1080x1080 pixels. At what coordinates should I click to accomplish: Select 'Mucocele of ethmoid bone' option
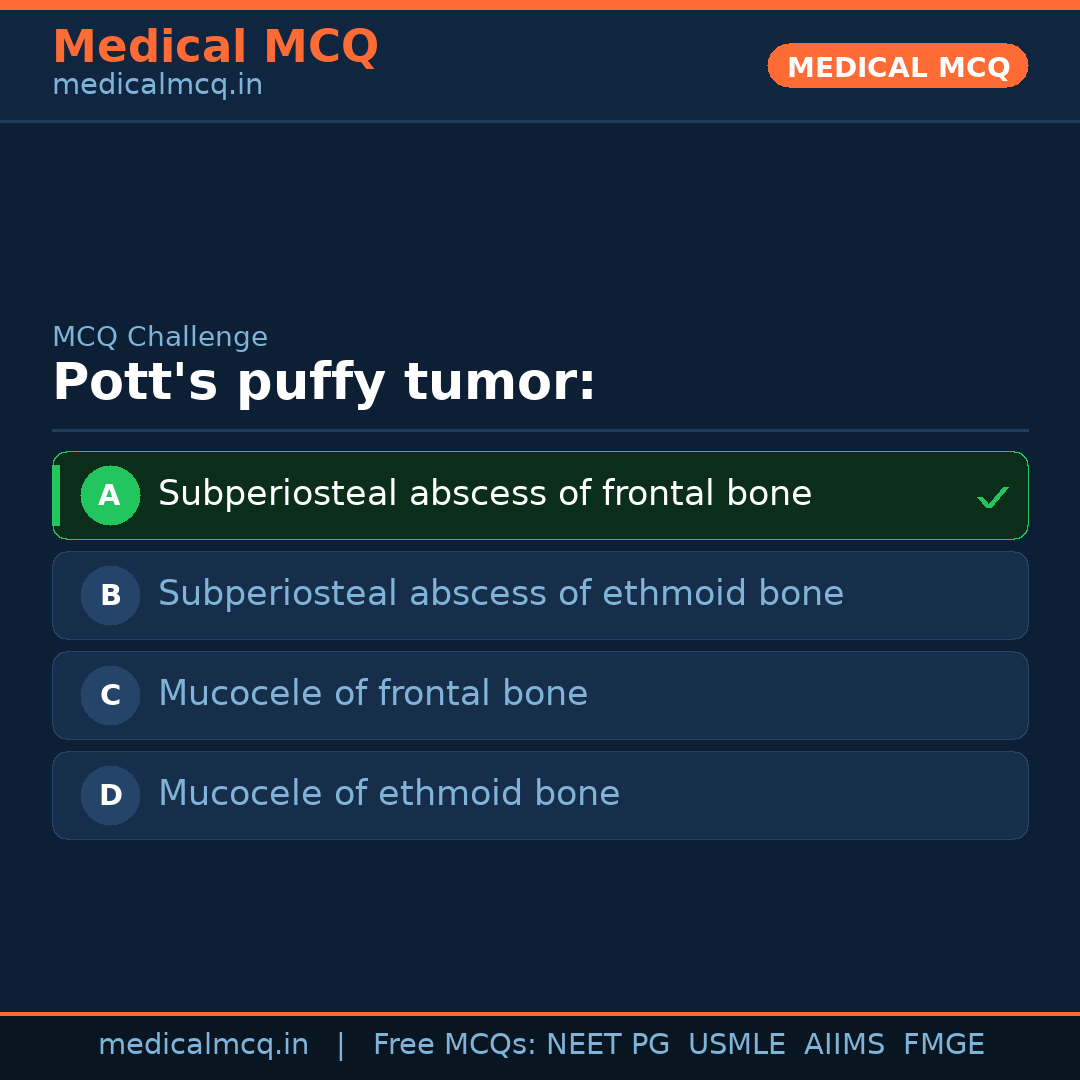click(389, 794)
